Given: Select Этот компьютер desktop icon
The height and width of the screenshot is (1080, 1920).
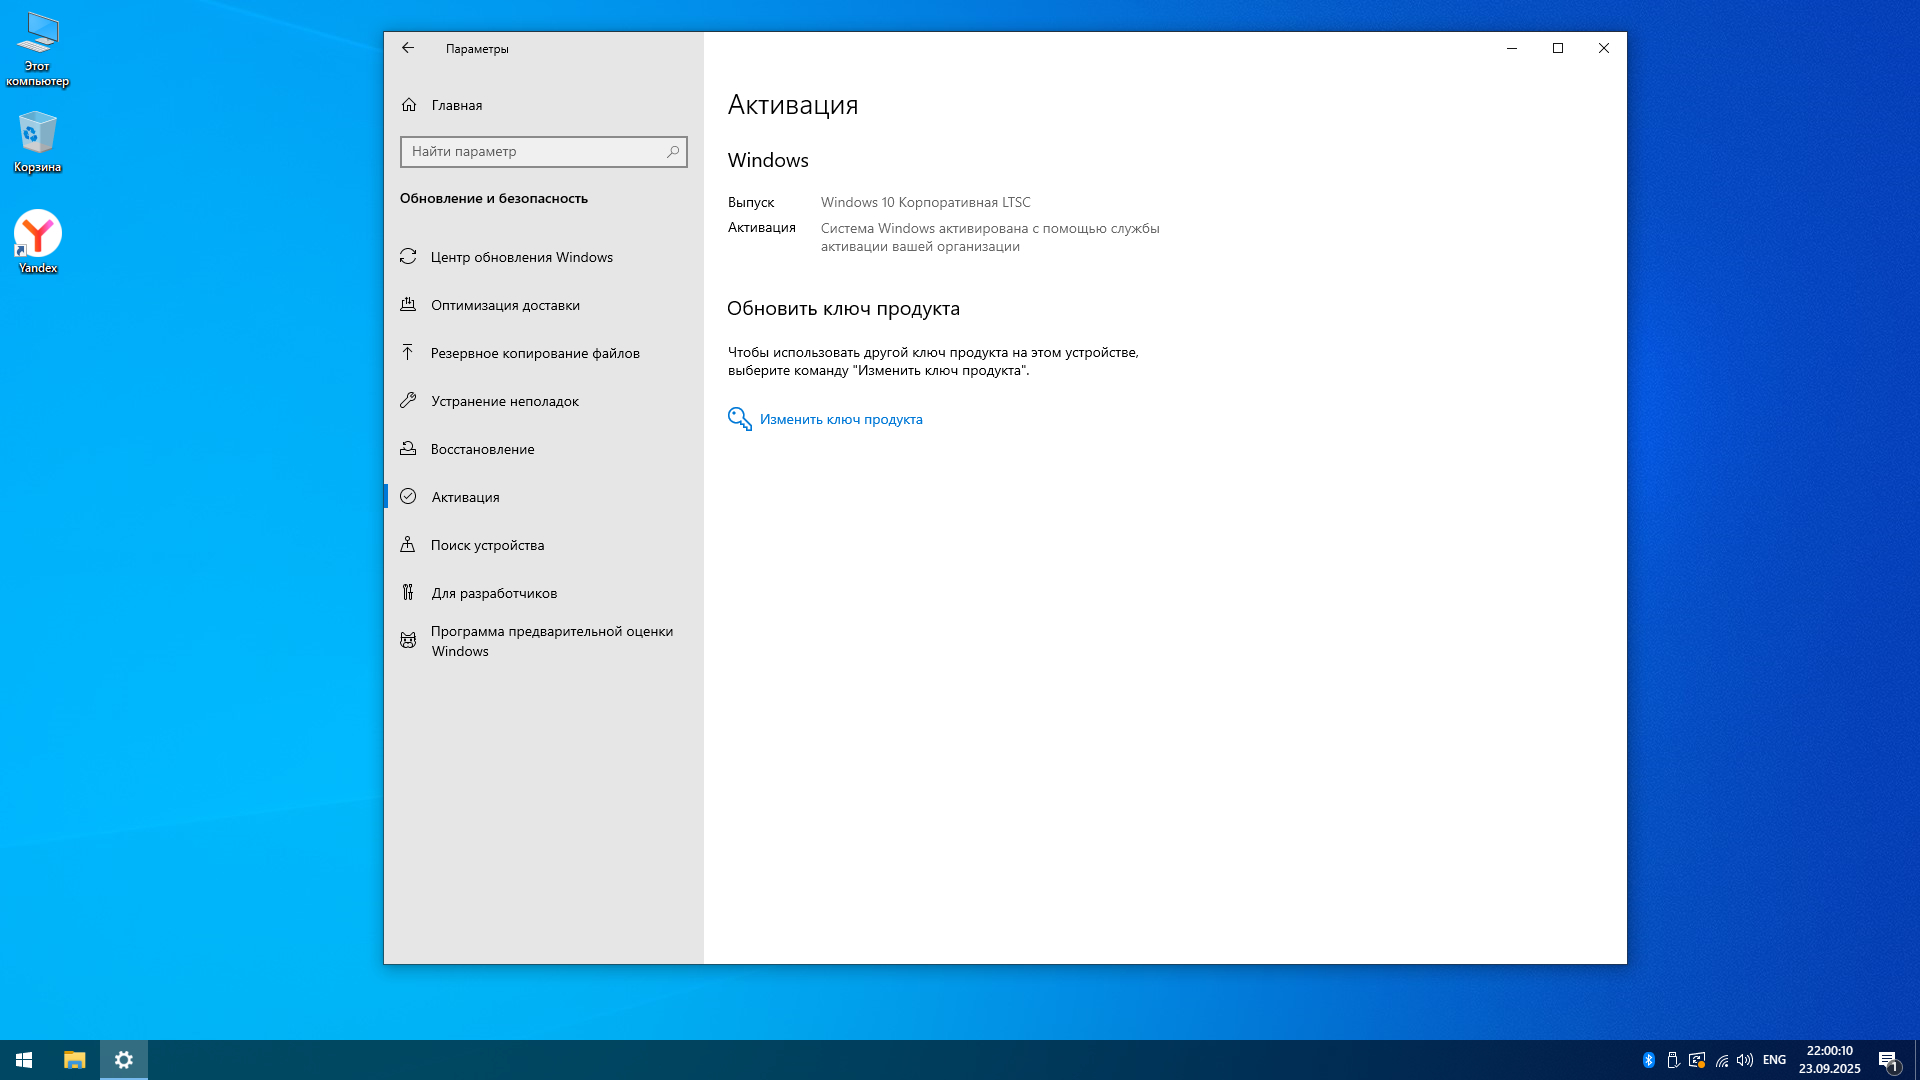Looking at the screenshot, I should tap(37, 50).
